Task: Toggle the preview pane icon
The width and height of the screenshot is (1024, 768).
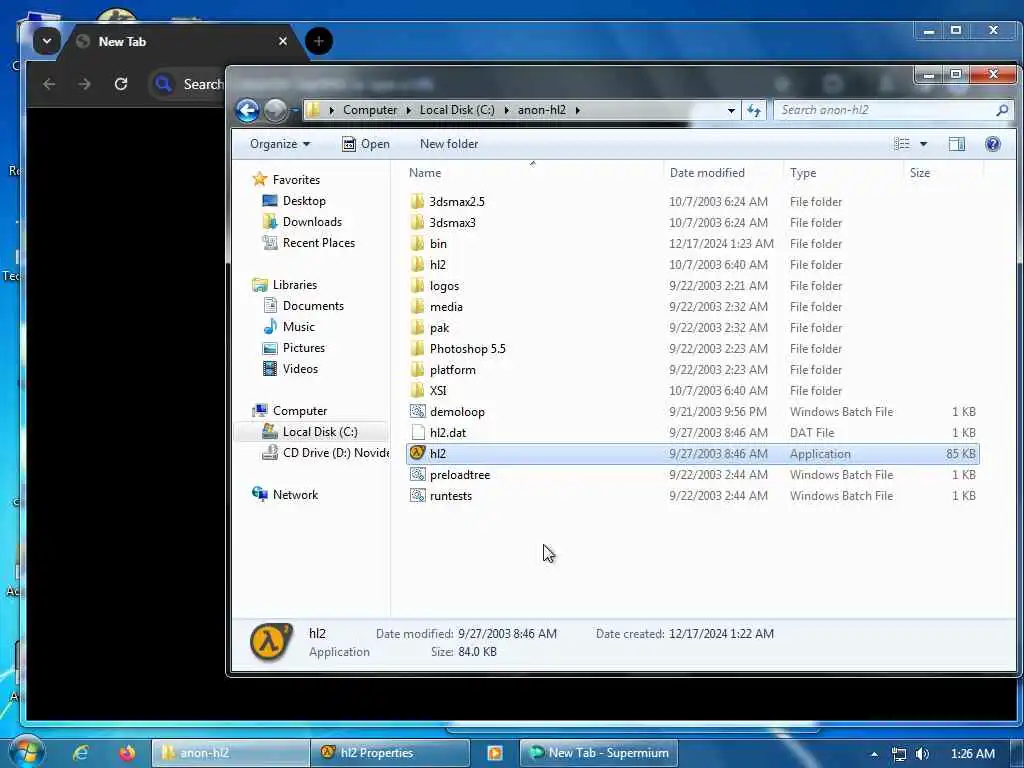Action: coord(957,144)
